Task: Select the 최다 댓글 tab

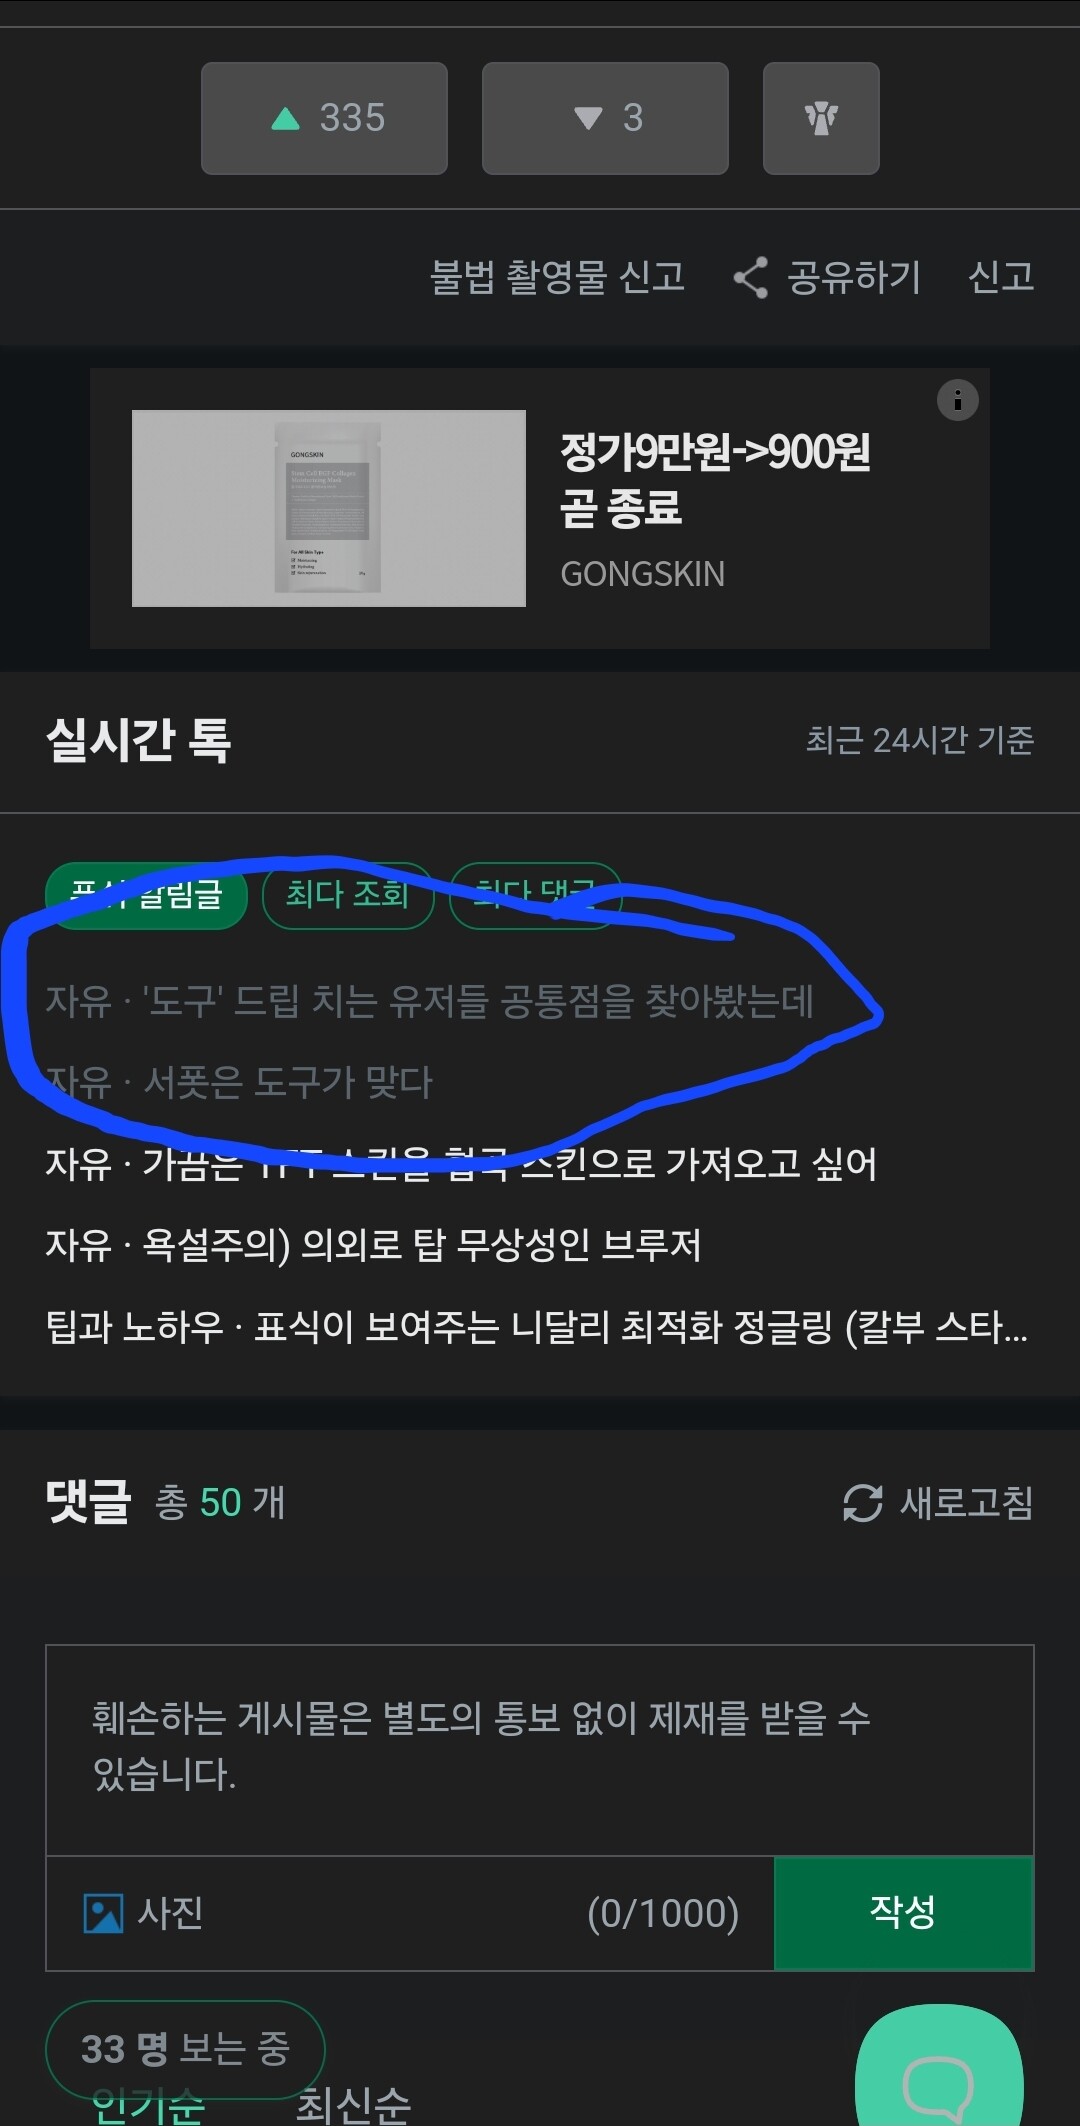Action: point(535,895)
